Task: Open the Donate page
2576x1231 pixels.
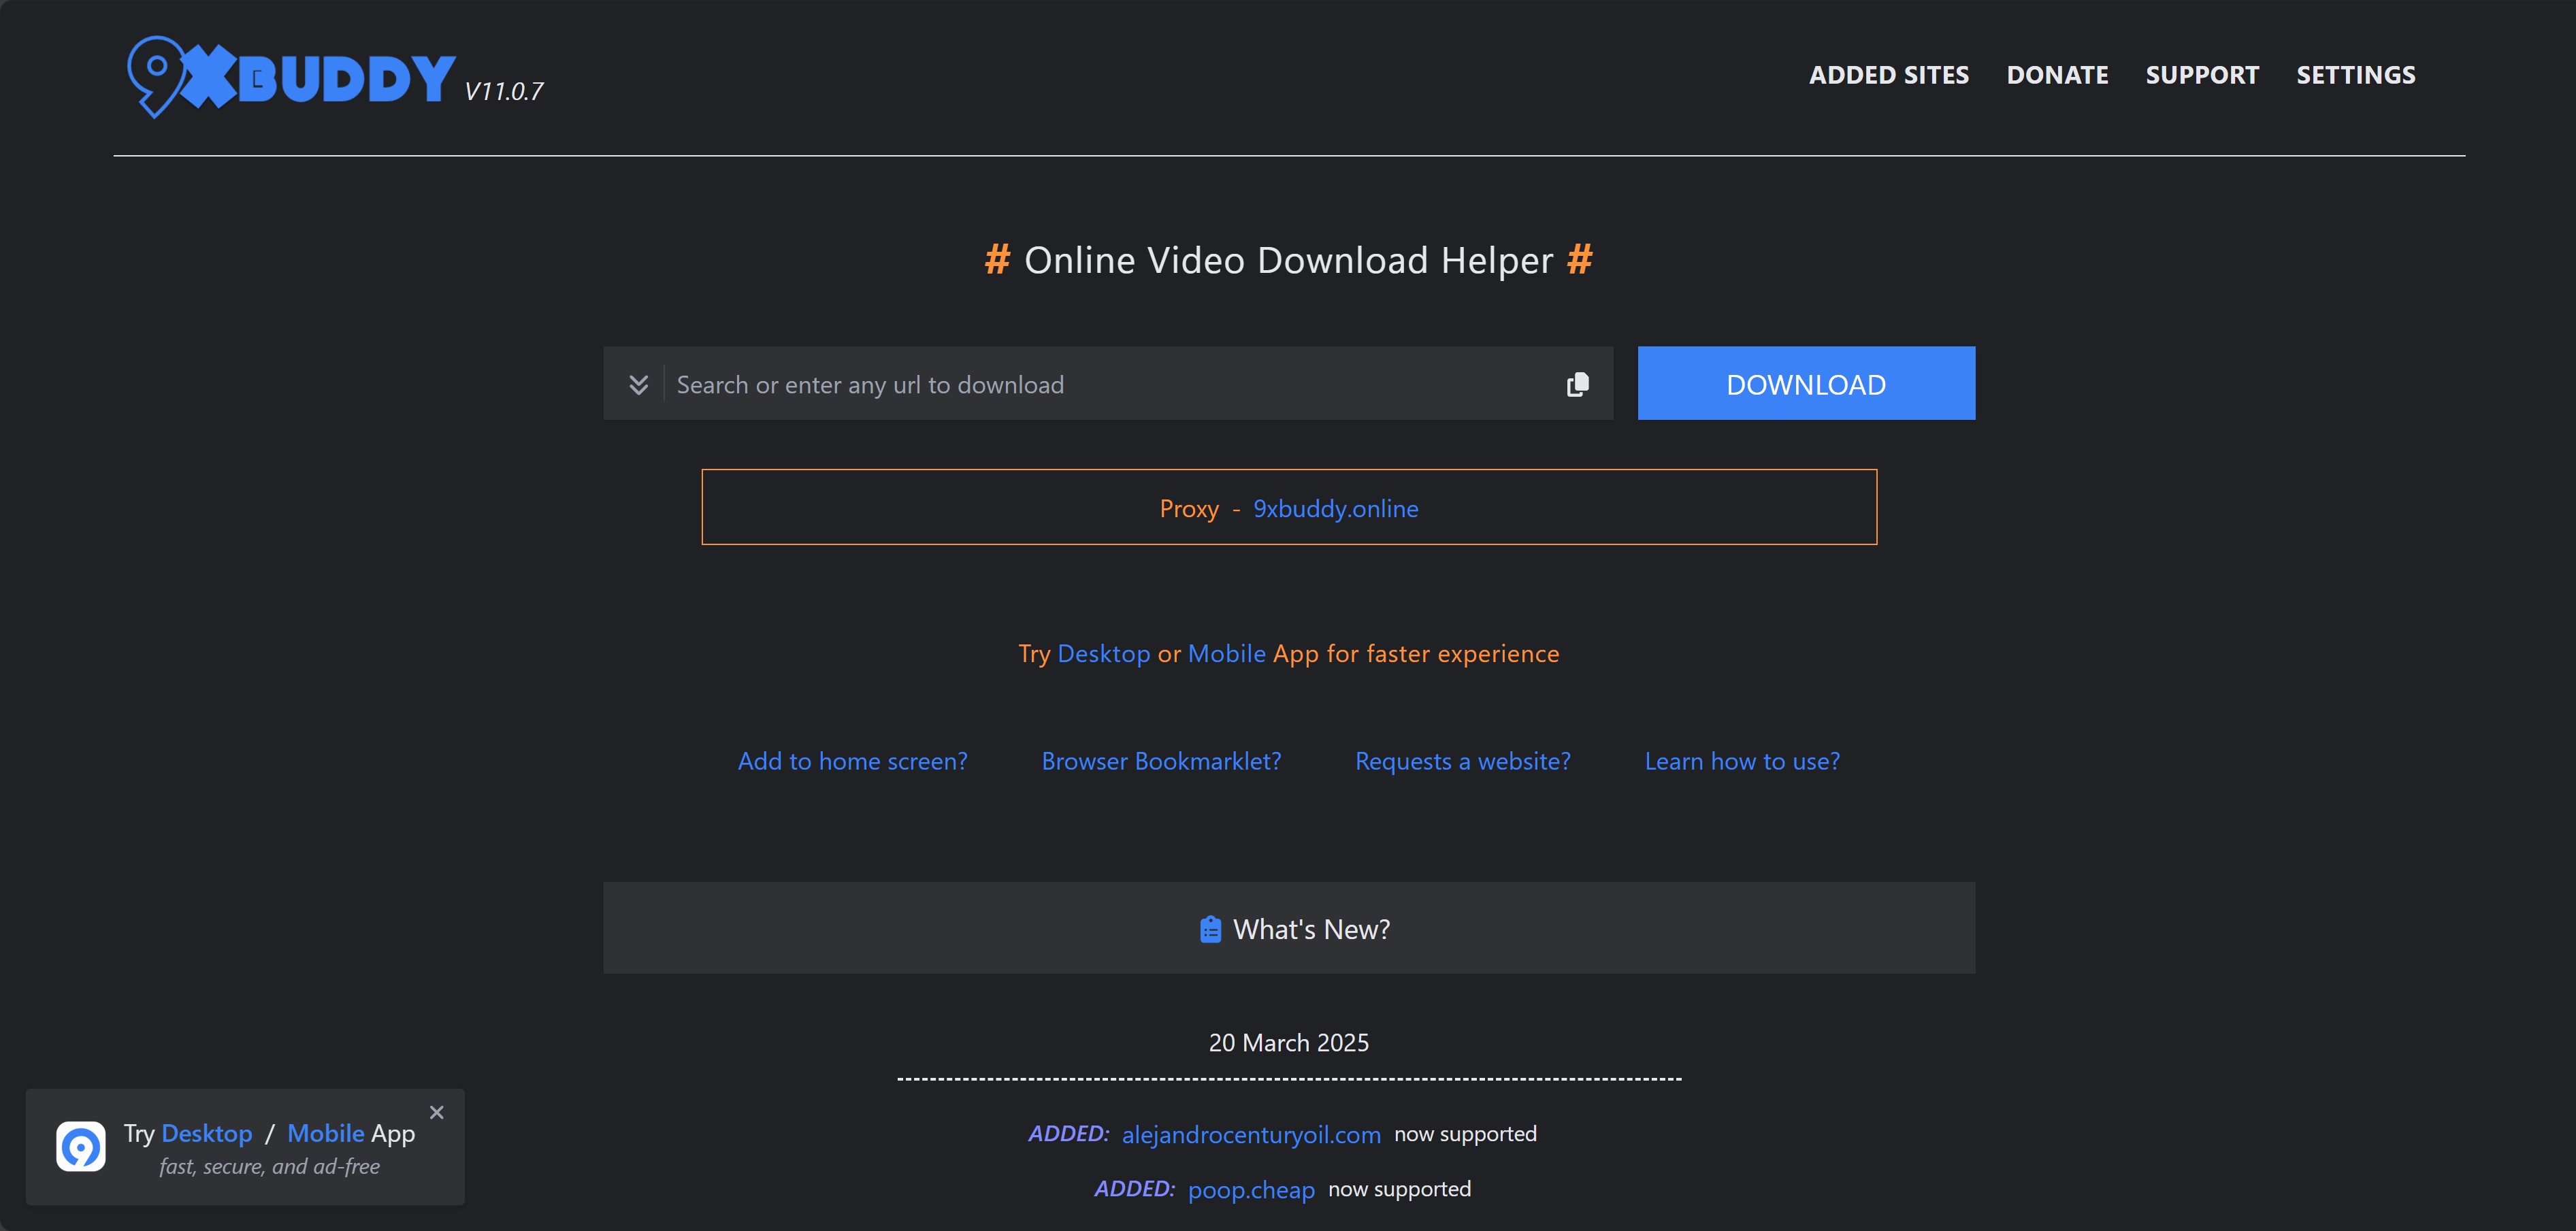Action: click(x=2057, y=75)
